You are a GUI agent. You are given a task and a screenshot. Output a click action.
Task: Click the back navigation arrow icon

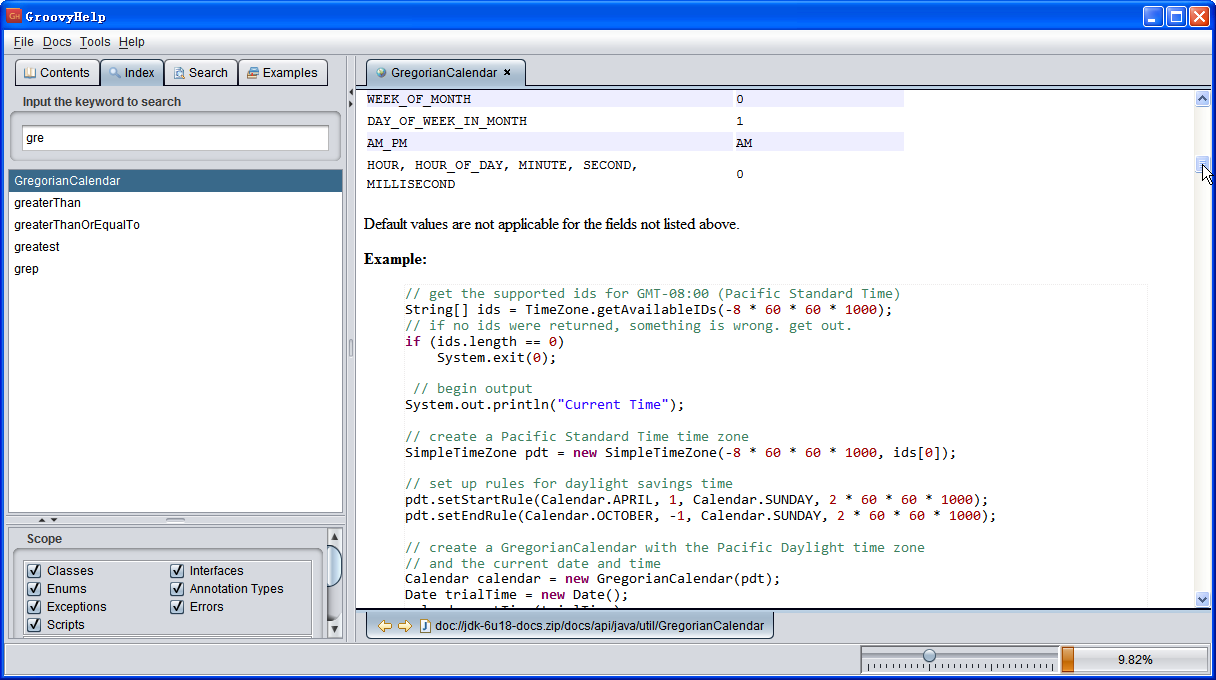(384, 626)
